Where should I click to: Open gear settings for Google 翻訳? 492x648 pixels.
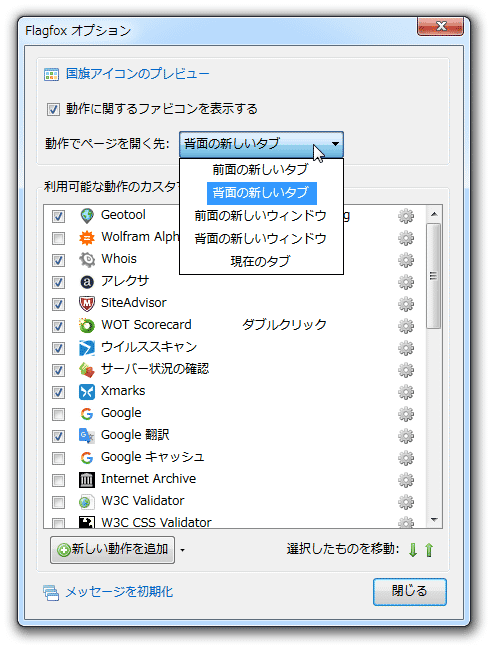point(406,436)
